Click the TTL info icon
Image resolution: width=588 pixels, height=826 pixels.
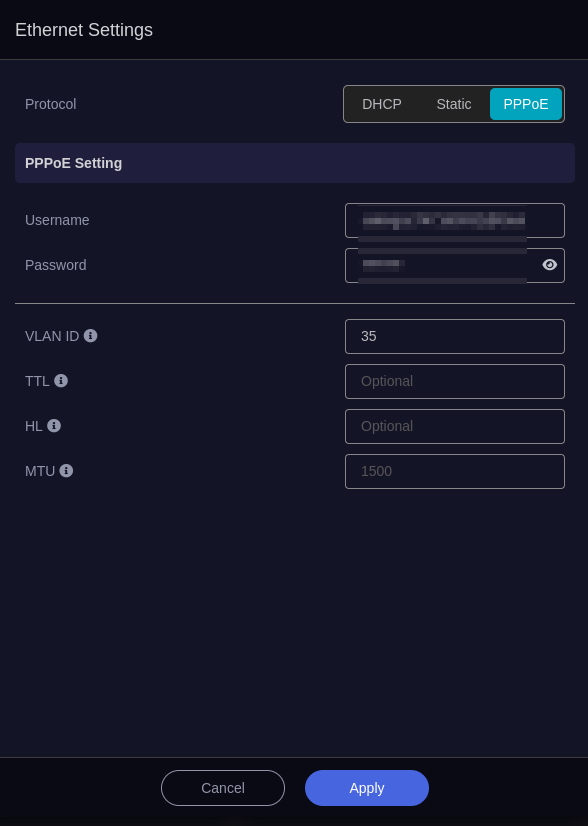click(61, 380)
